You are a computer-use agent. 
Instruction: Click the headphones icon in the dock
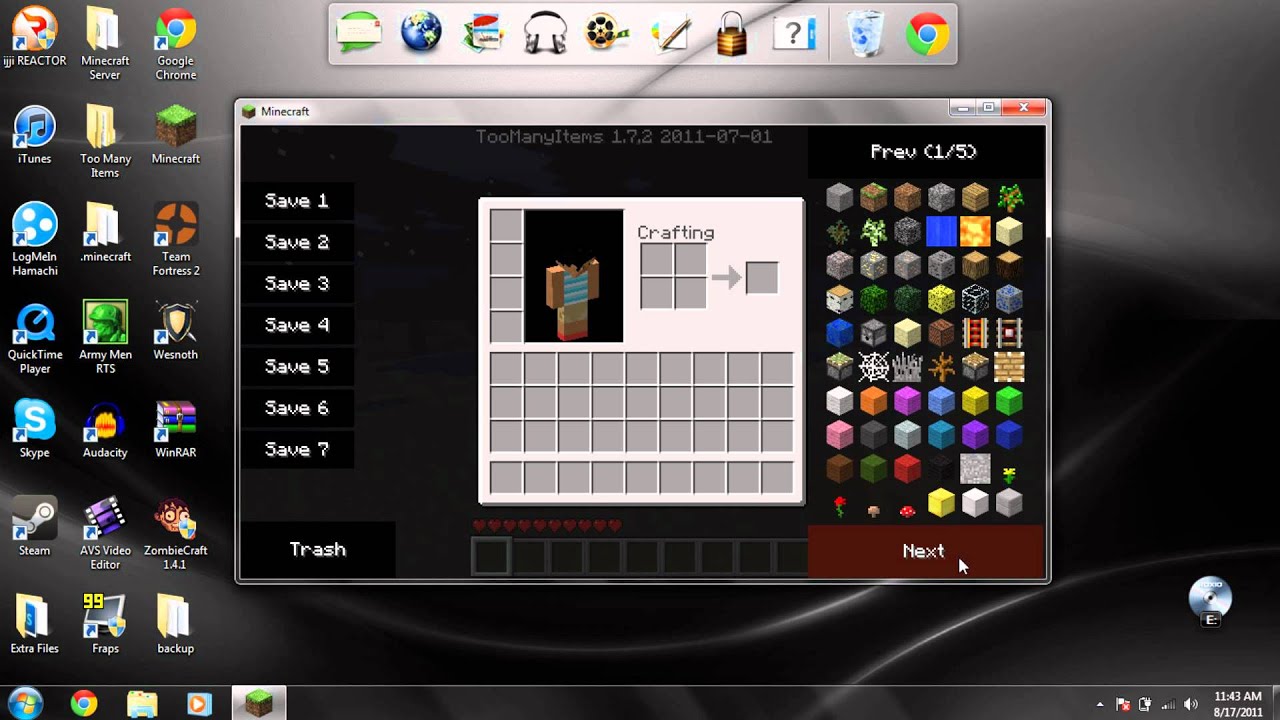(546, 33)
